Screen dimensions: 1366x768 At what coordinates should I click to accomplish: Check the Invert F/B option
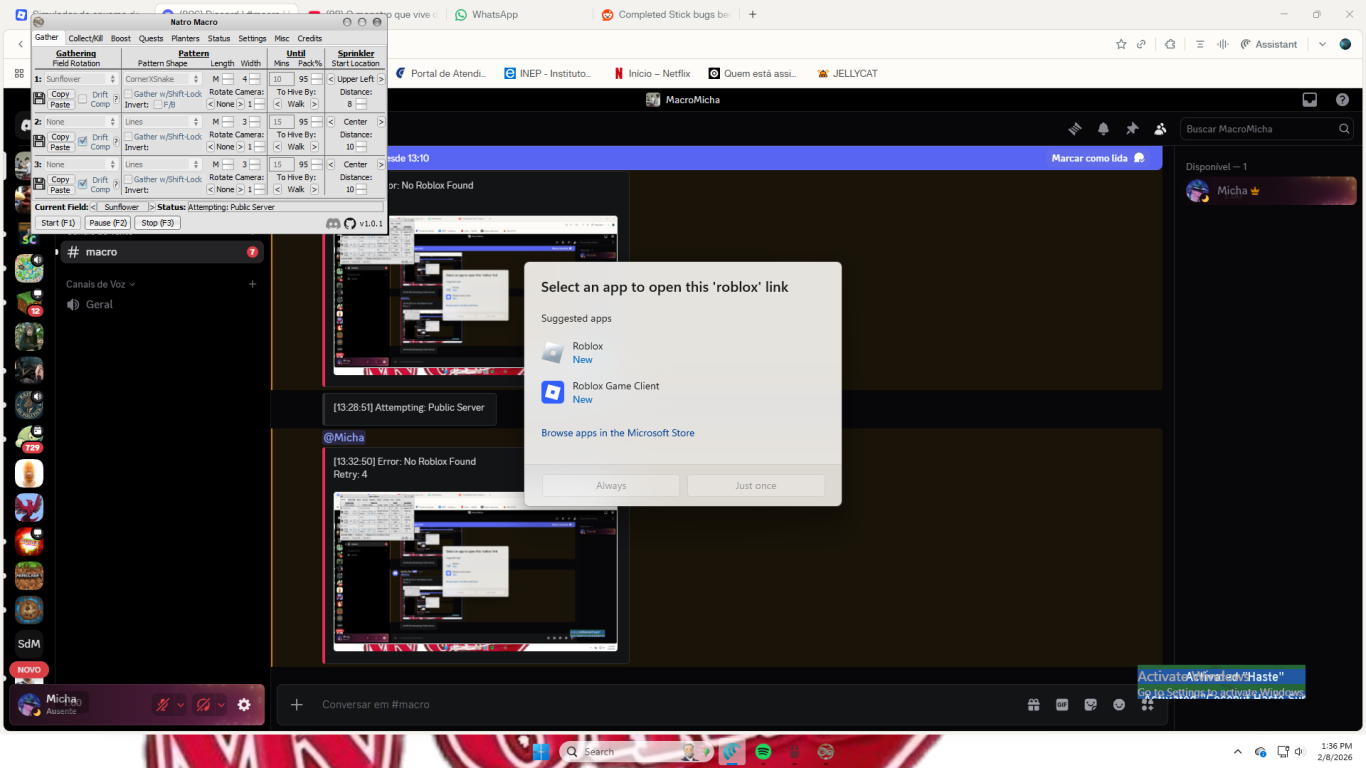pyautogui.click(x=158, y=104)
